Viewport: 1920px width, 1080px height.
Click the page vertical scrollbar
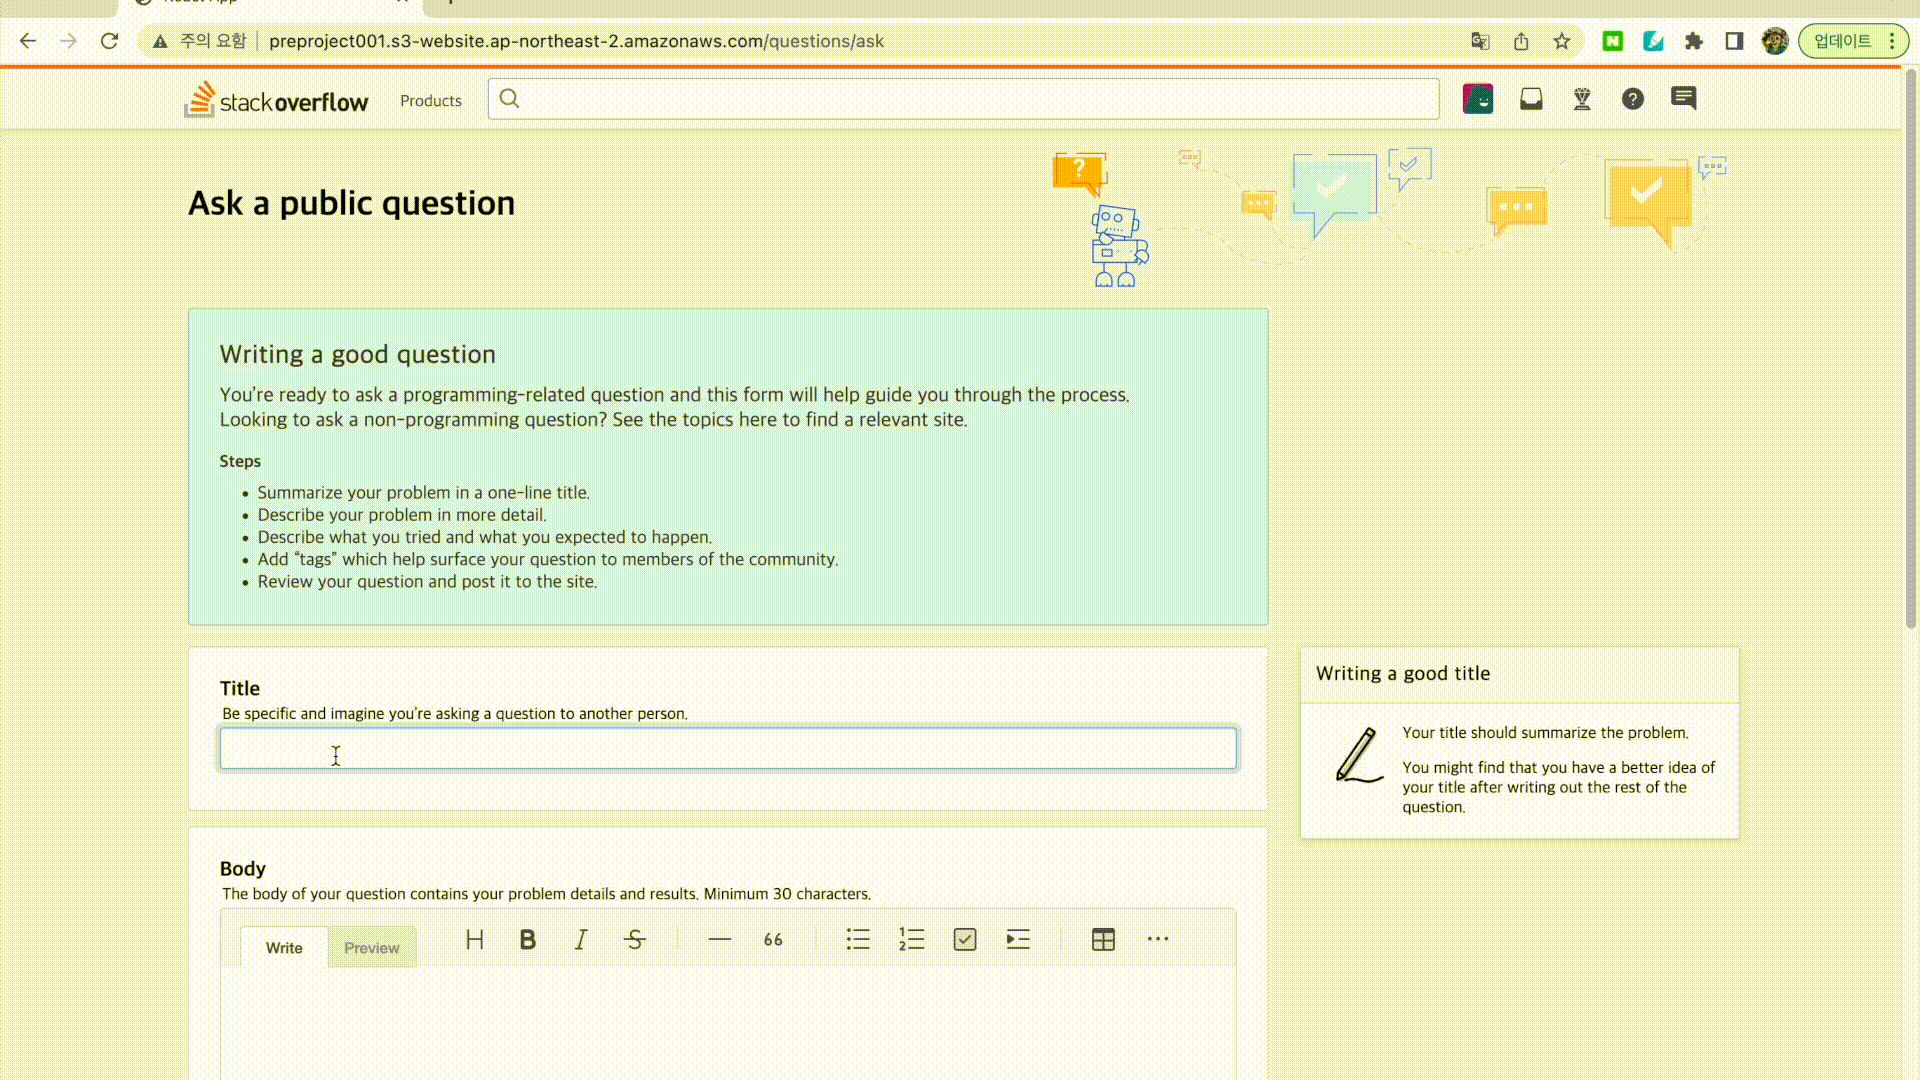pos(1910,350)
